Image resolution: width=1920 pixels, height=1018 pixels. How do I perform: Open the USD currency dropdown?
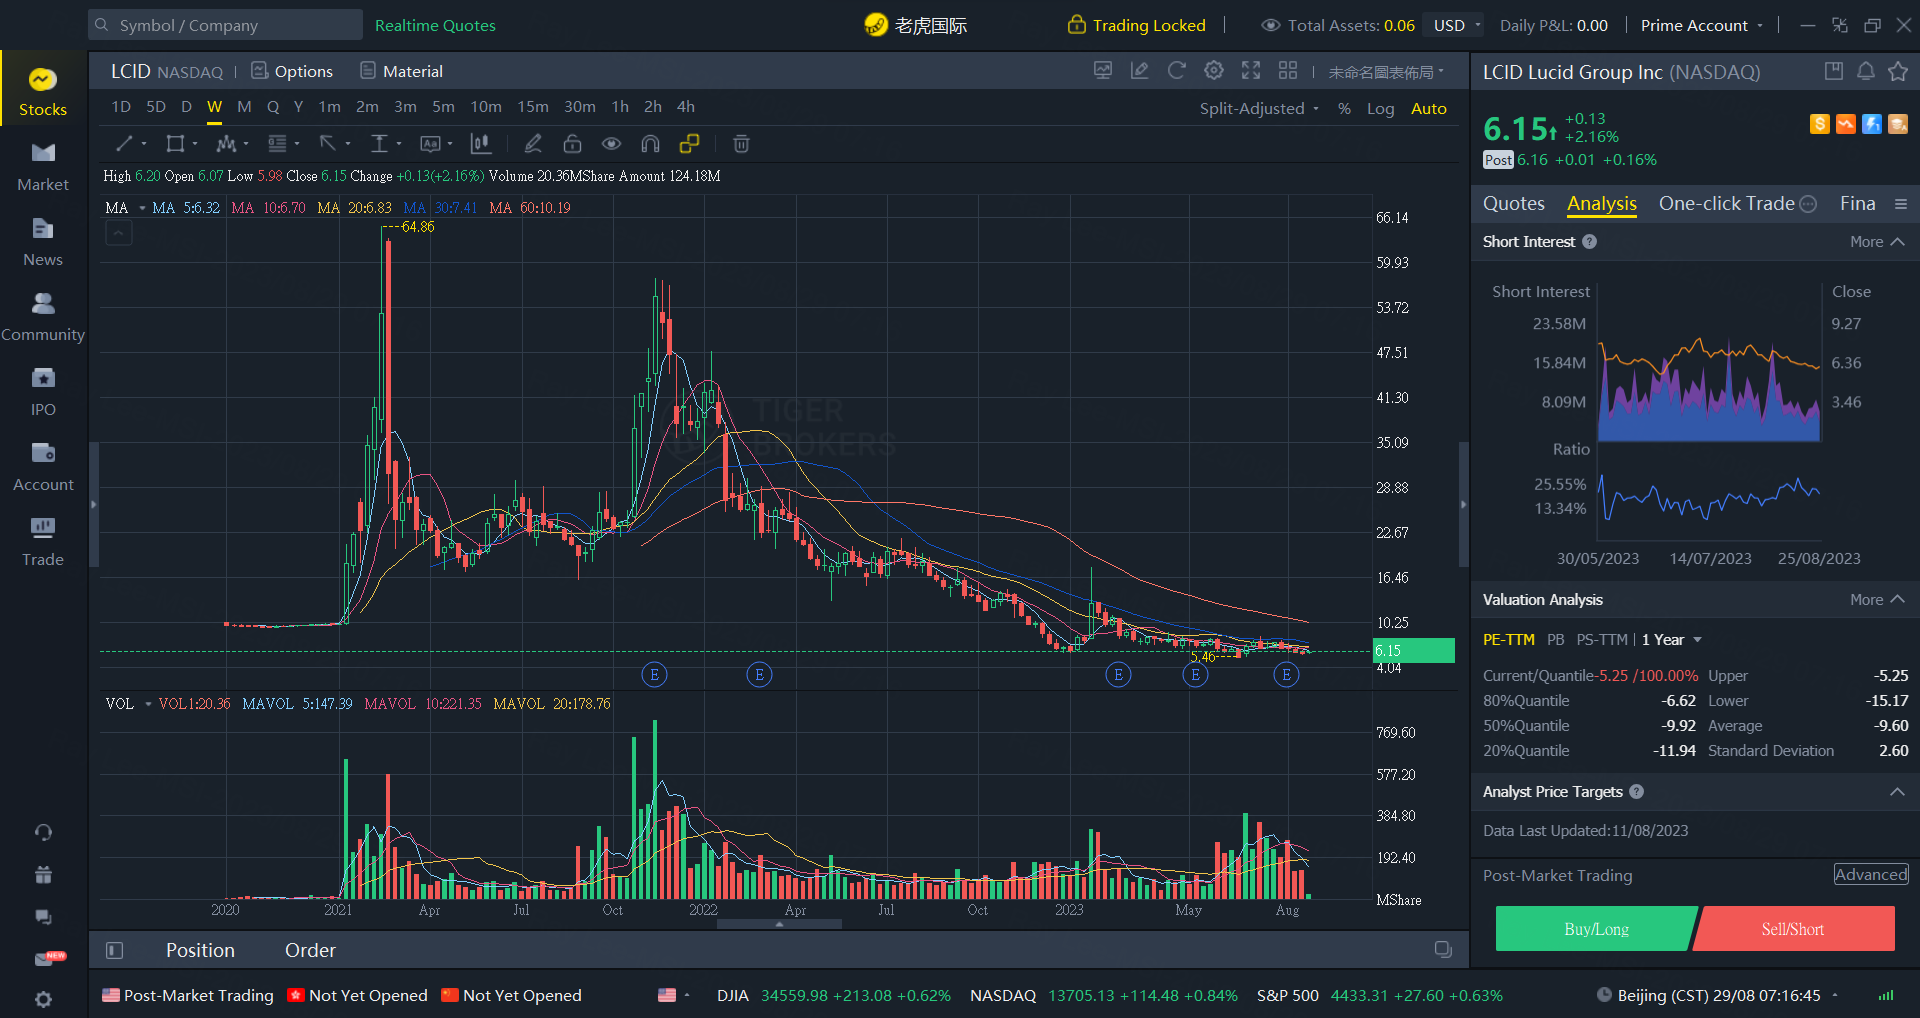coord(1457,25)
